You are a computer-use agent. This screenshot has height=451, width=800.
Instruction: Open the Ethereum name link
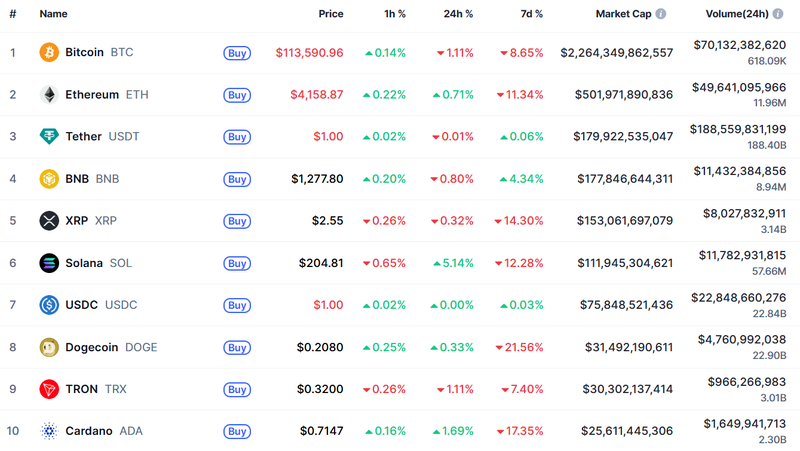click(92, 95)
